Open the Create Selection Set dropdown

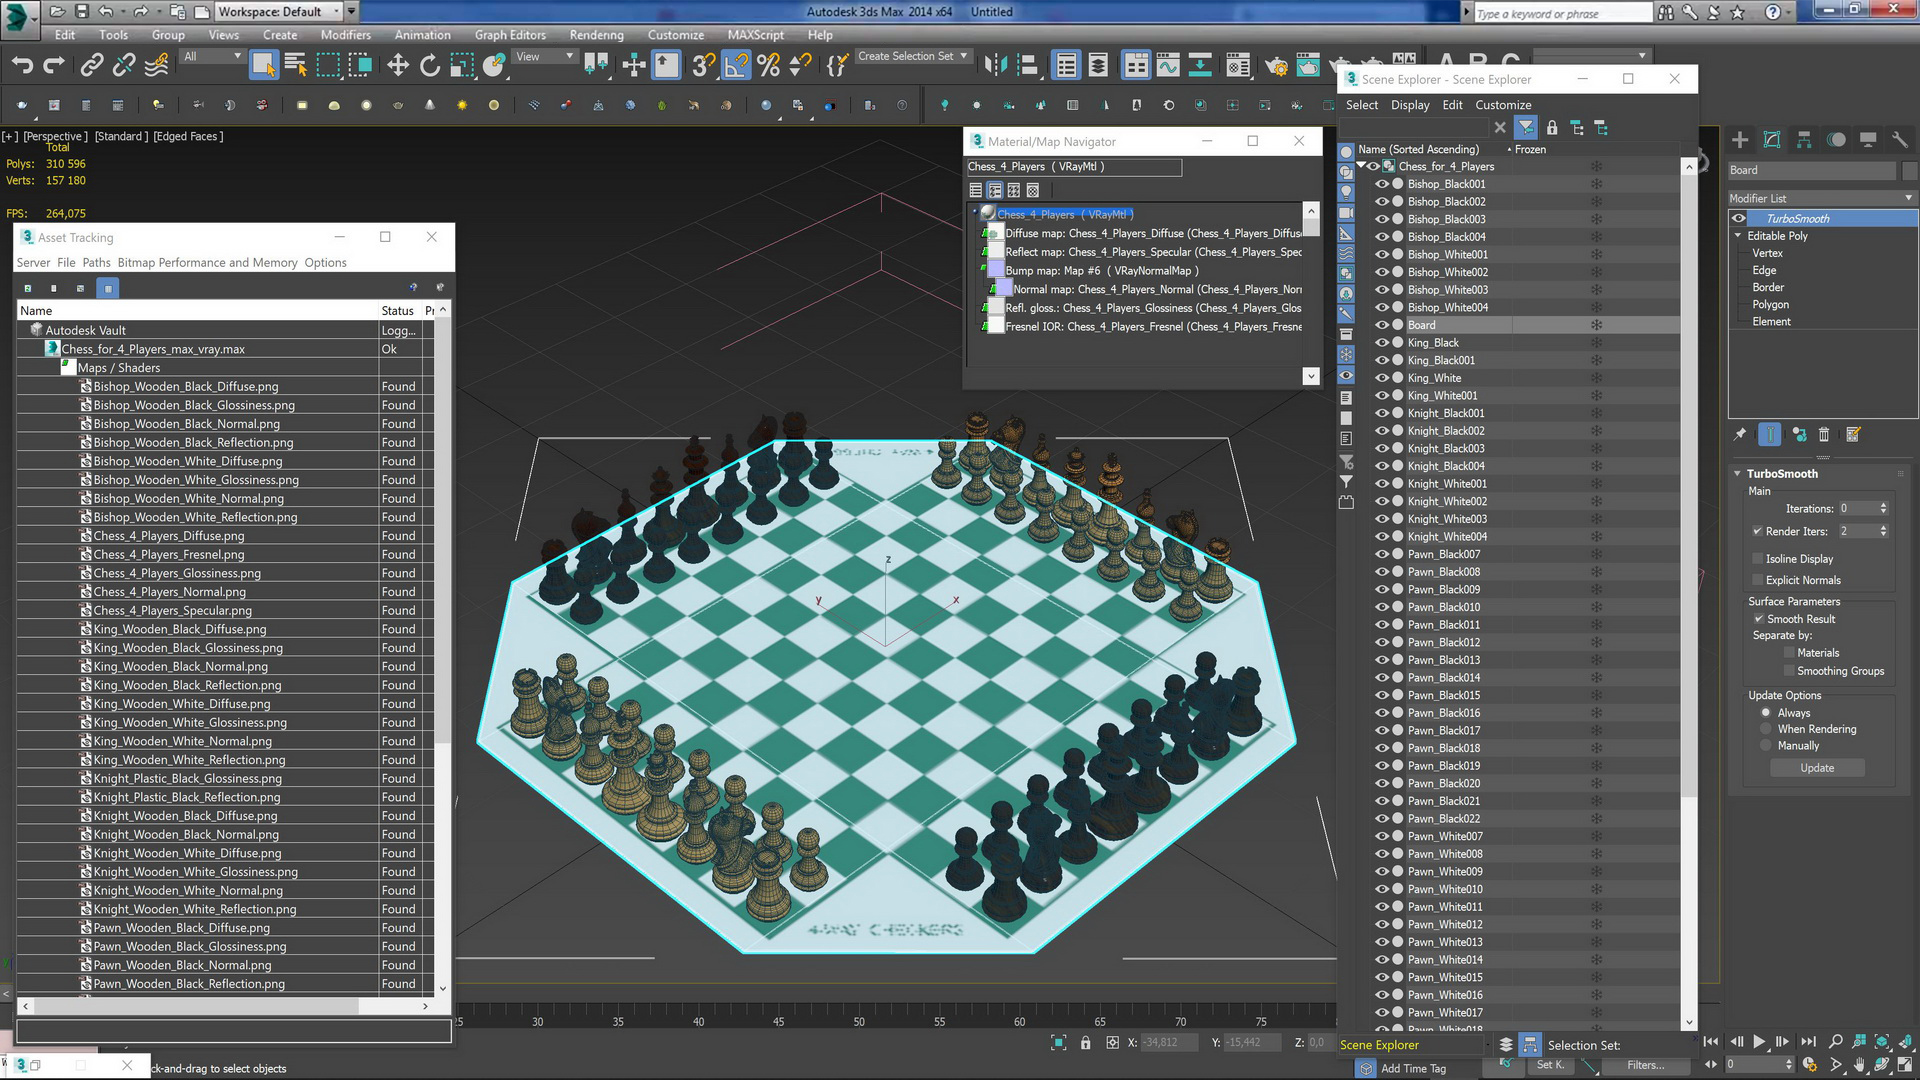coord(913,57)
